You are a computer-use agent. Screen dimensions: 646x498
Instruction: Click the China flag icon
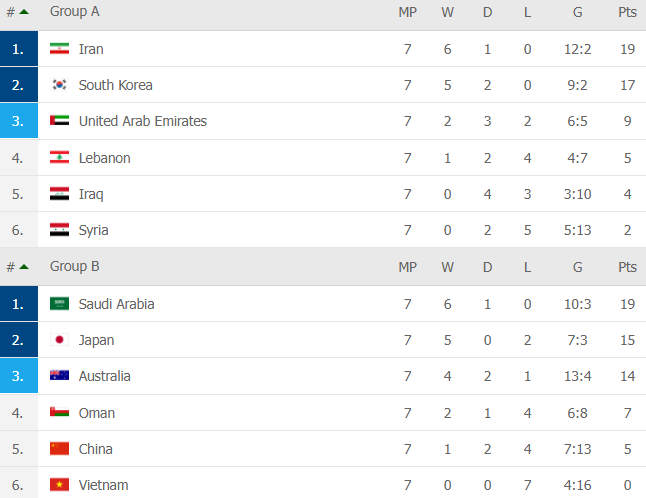(59, 448)
